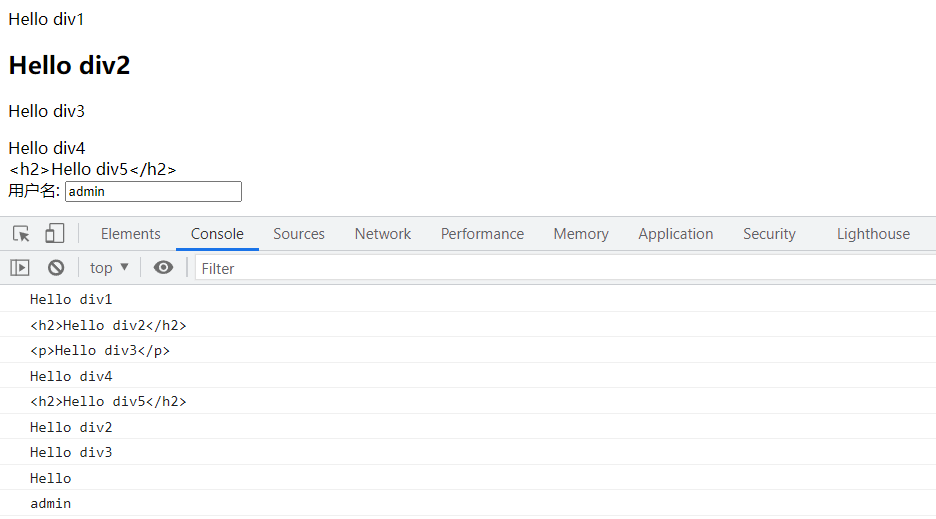936x519 pixels.
Task: Select the Security tab
Action: tap(769, 234)
